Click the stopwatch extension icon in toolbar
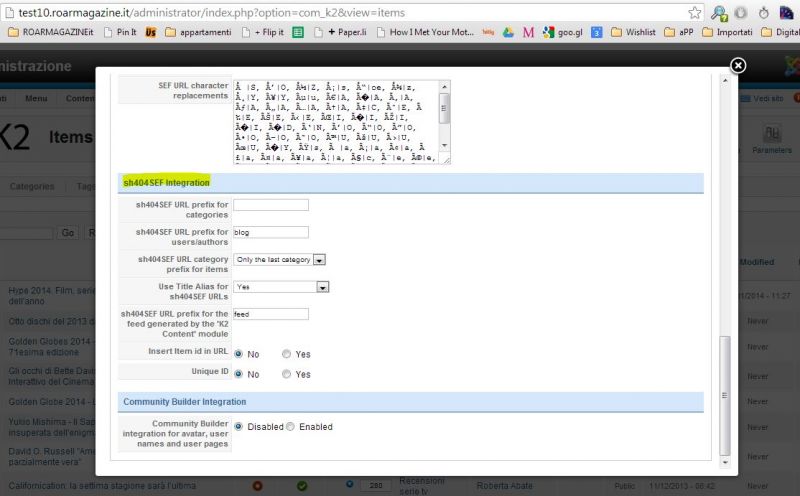The width and height of the screenshot is (800, 496). tap(763, 13)
